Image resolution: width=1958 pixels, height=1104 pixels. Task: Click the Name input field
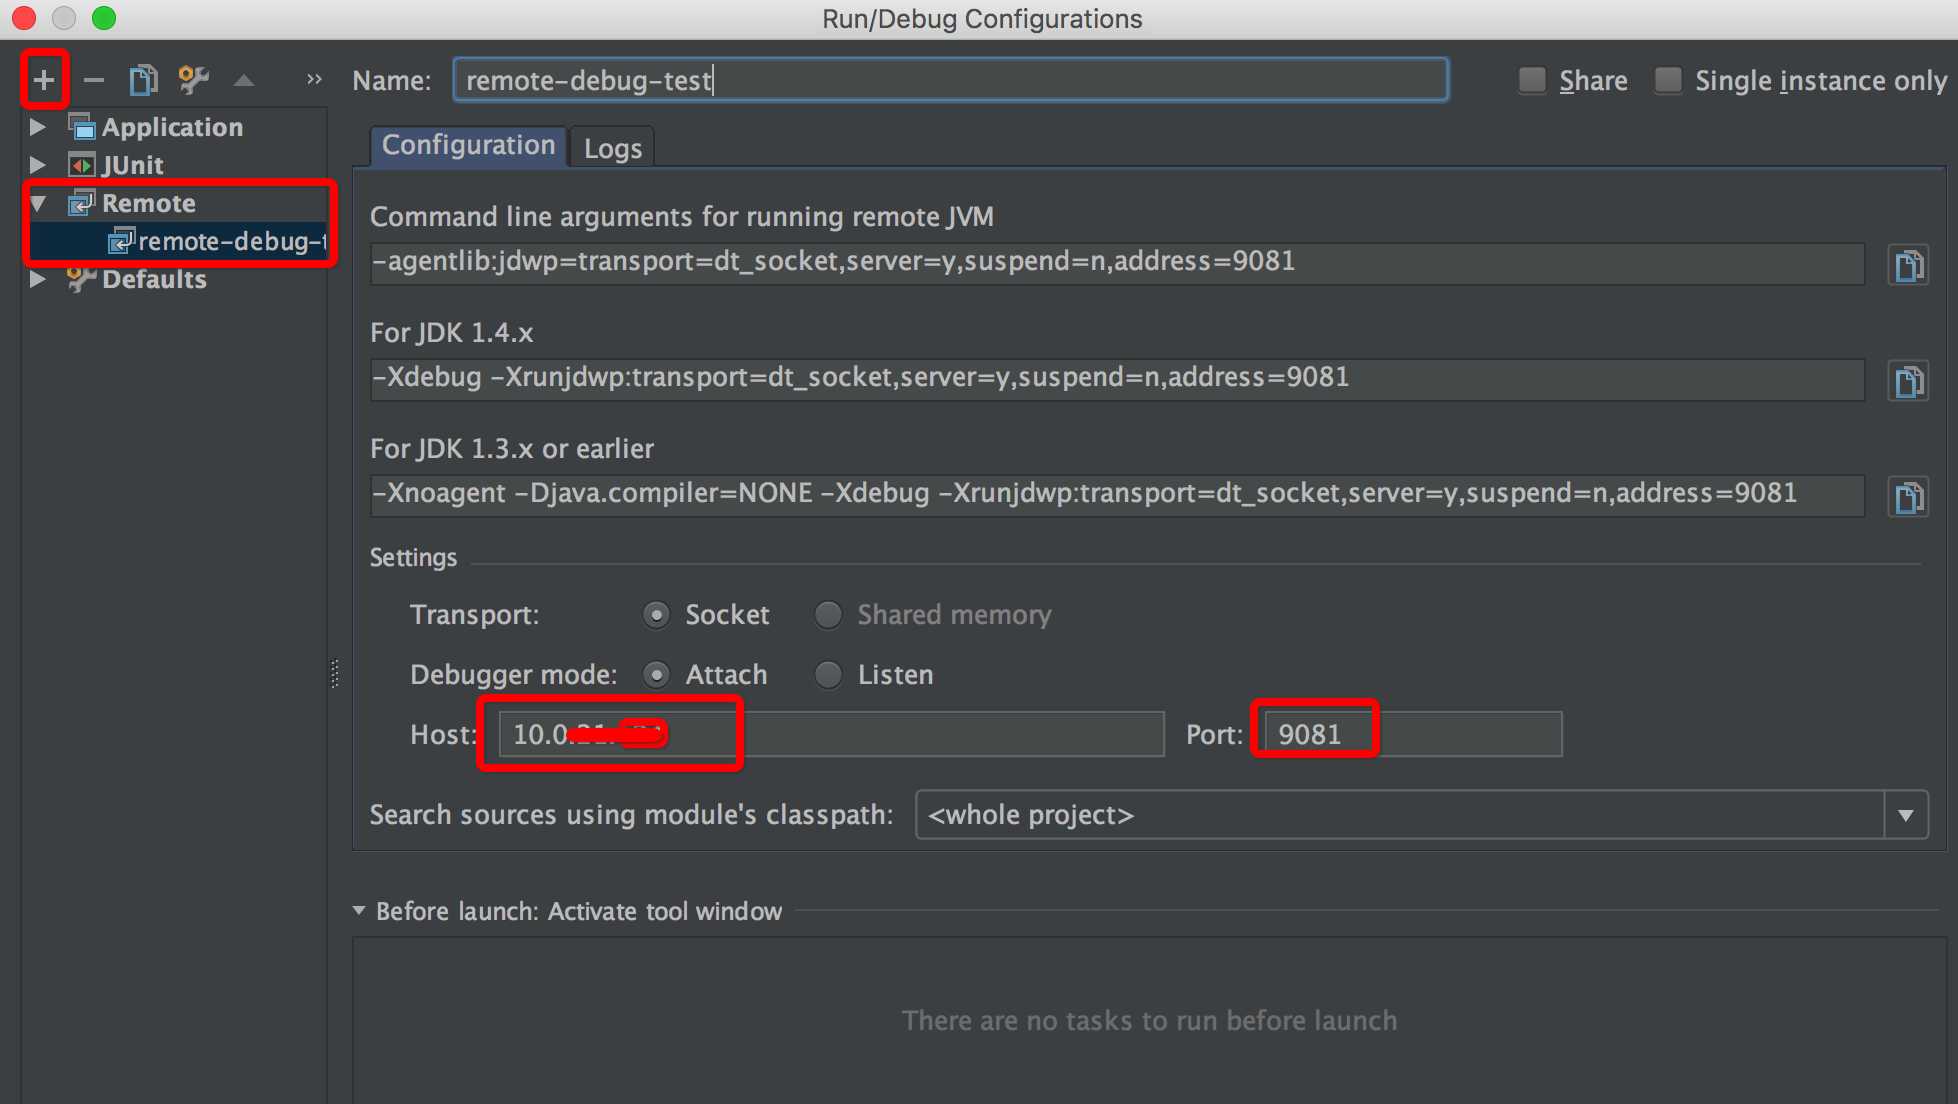950,80
